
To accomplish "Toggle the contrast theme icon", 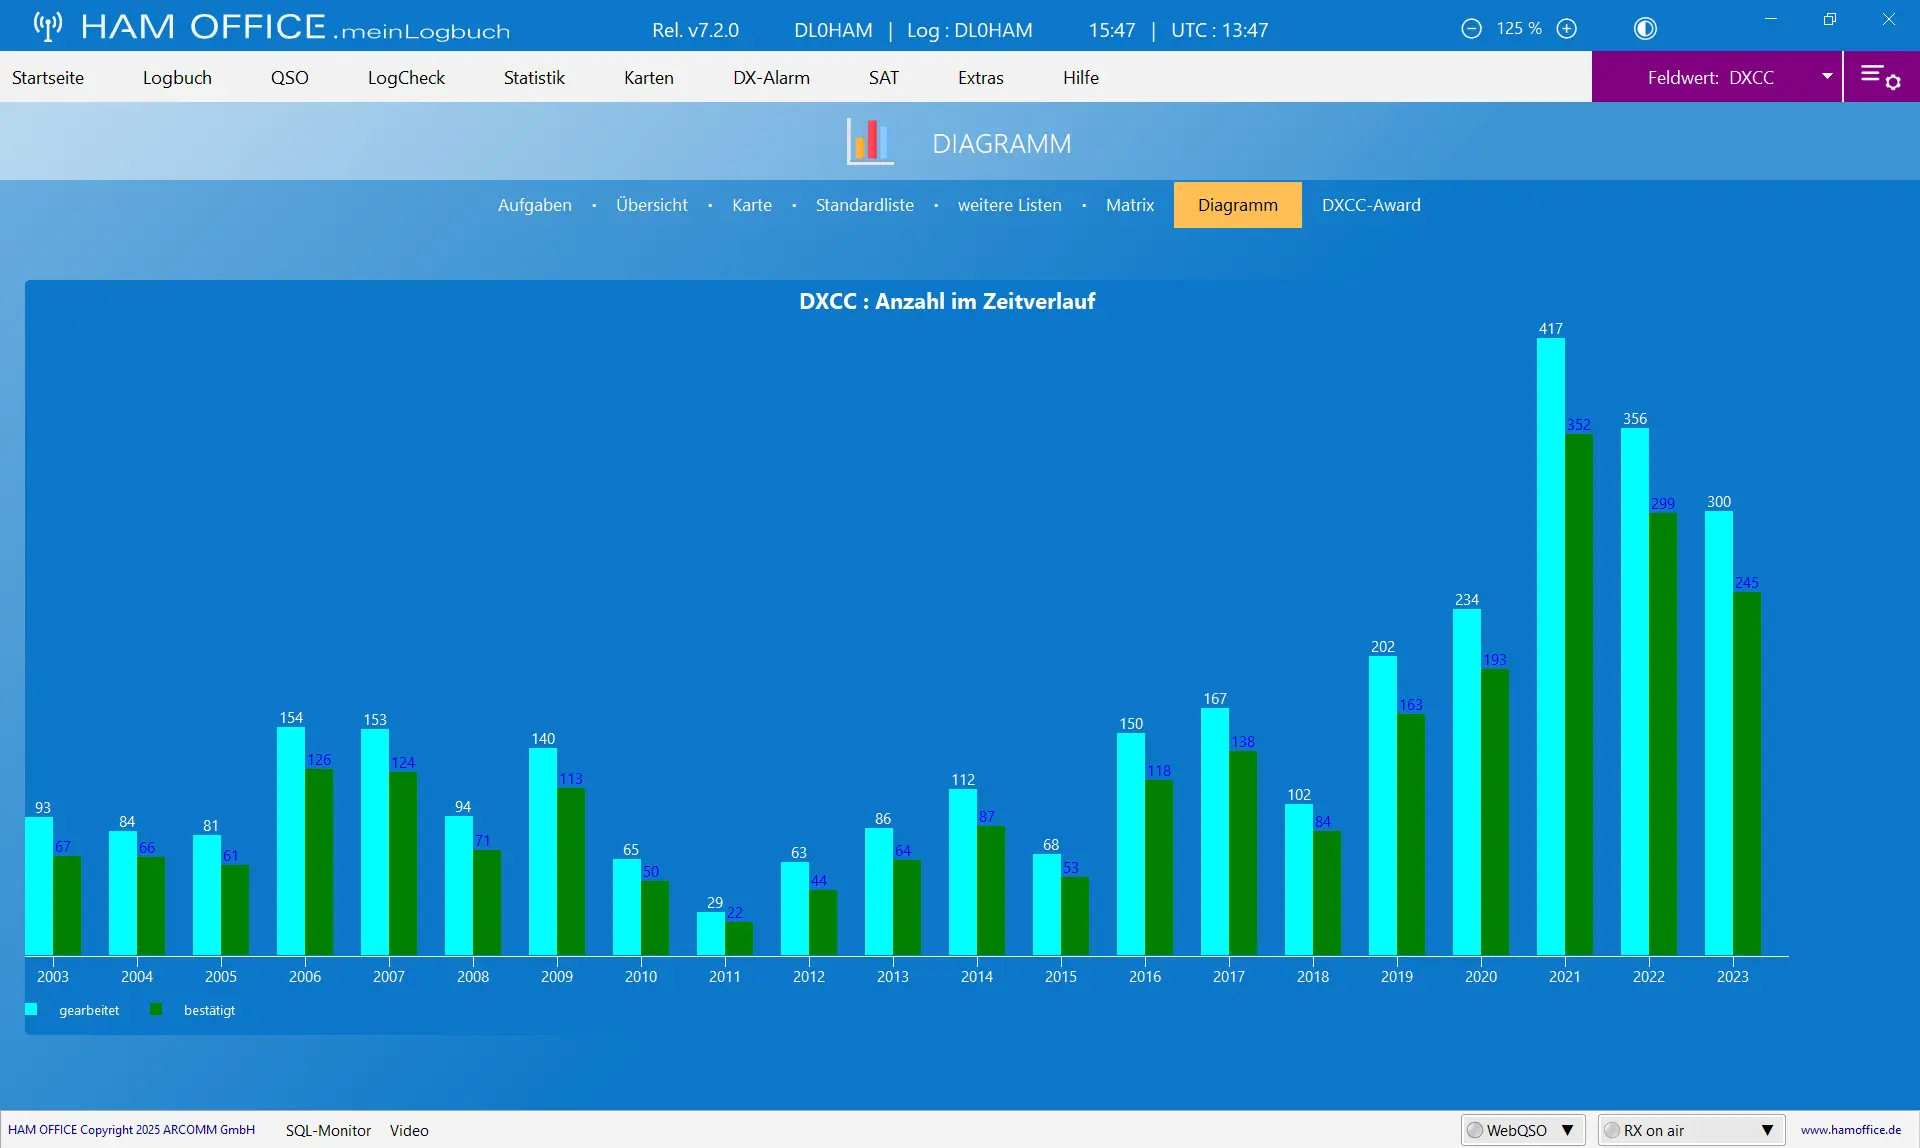I will (x=1645, y=29).
